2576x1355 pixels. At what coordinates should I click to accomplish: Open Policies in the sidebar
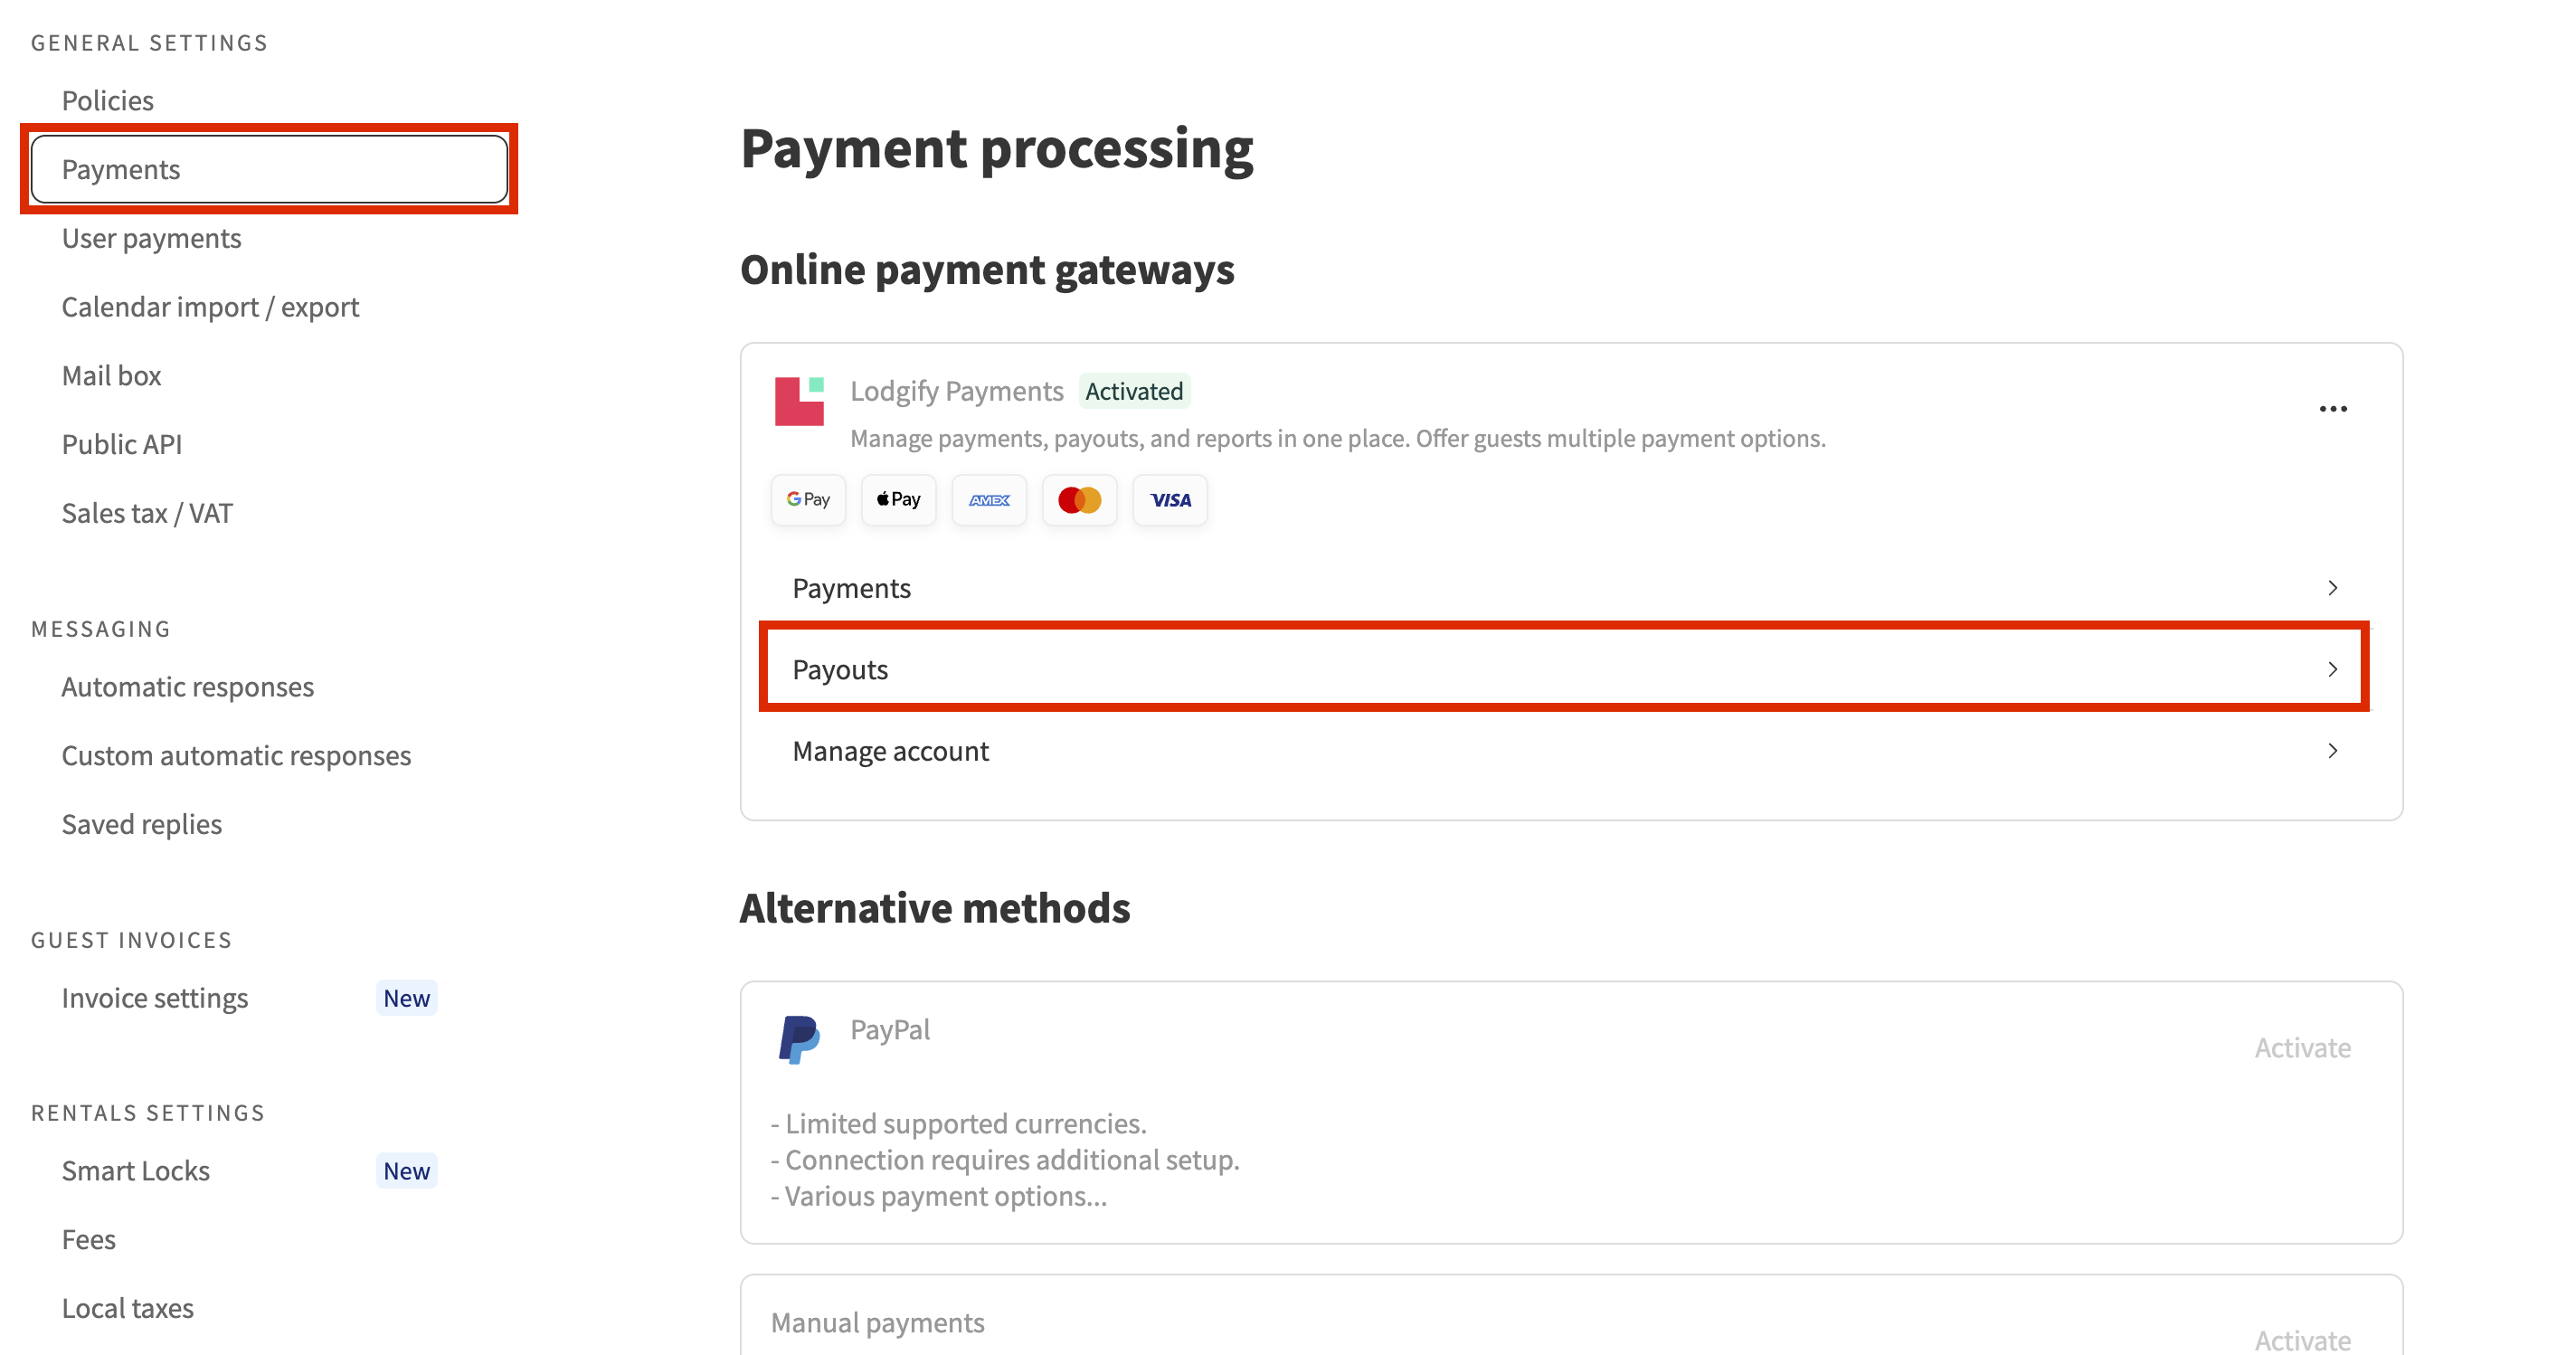tap(108, 101)
